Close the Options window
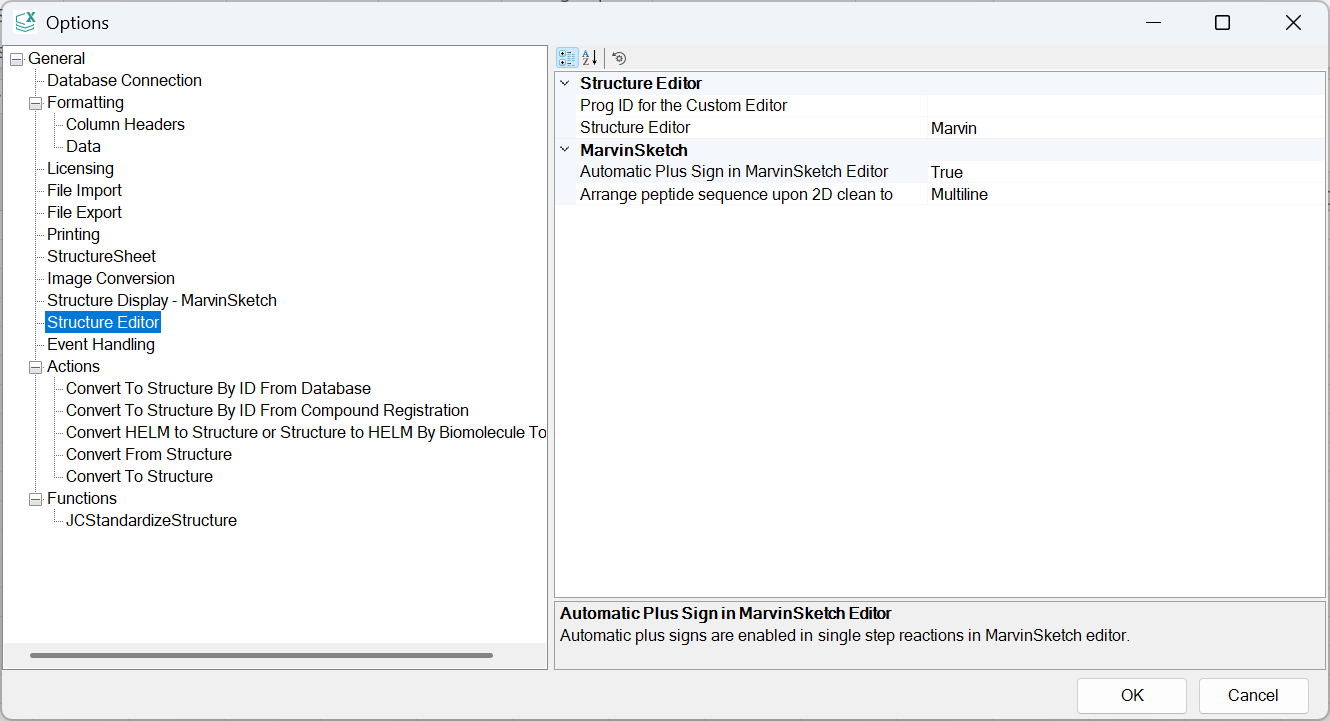This screenshot has width=1330, height=721. click(1293, 23)
